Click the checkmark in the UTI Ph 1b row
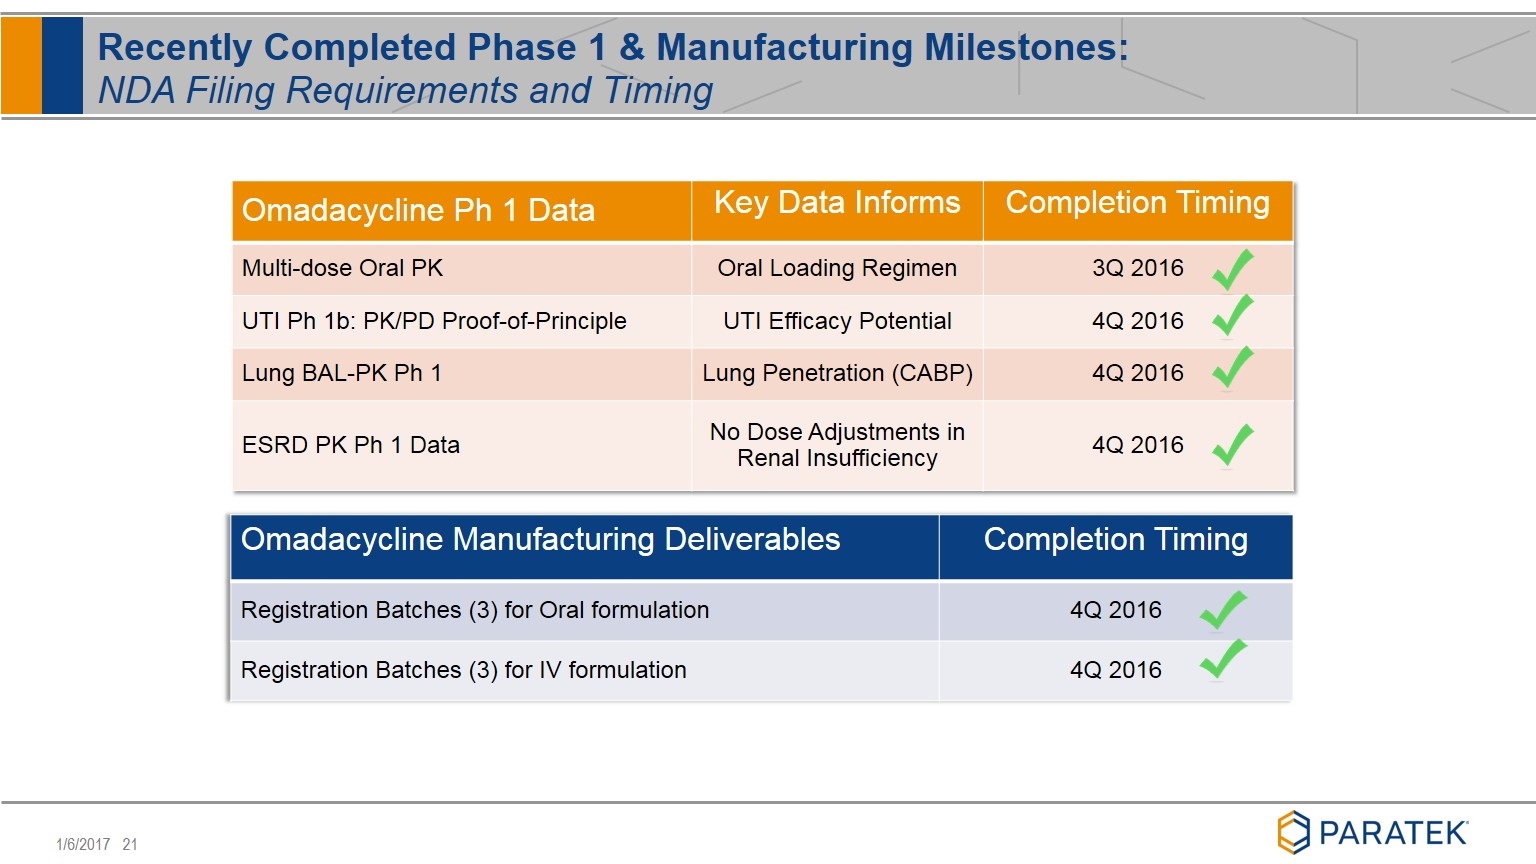Screen dimensions: 1536x864 pyautogui.click(x=1233, y=315)
